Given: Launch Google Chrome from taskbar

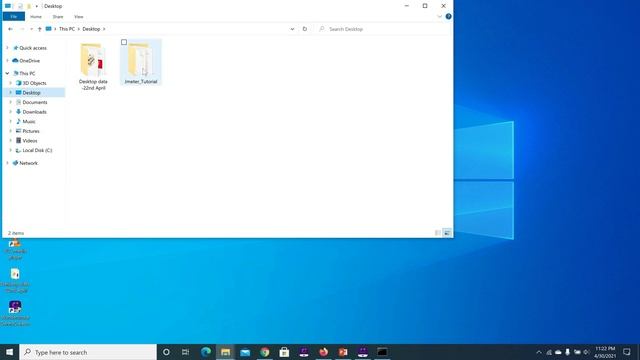Looking at the screenshot, I should coord(264,352).
